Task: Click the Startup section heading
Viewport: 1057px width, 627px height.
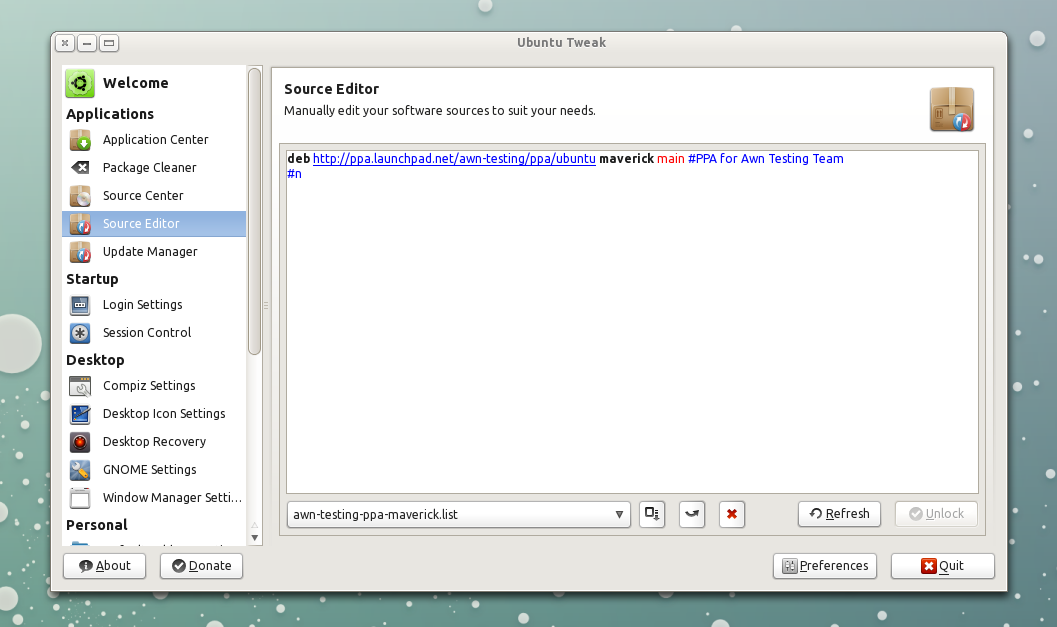Action: pos(92,279)
